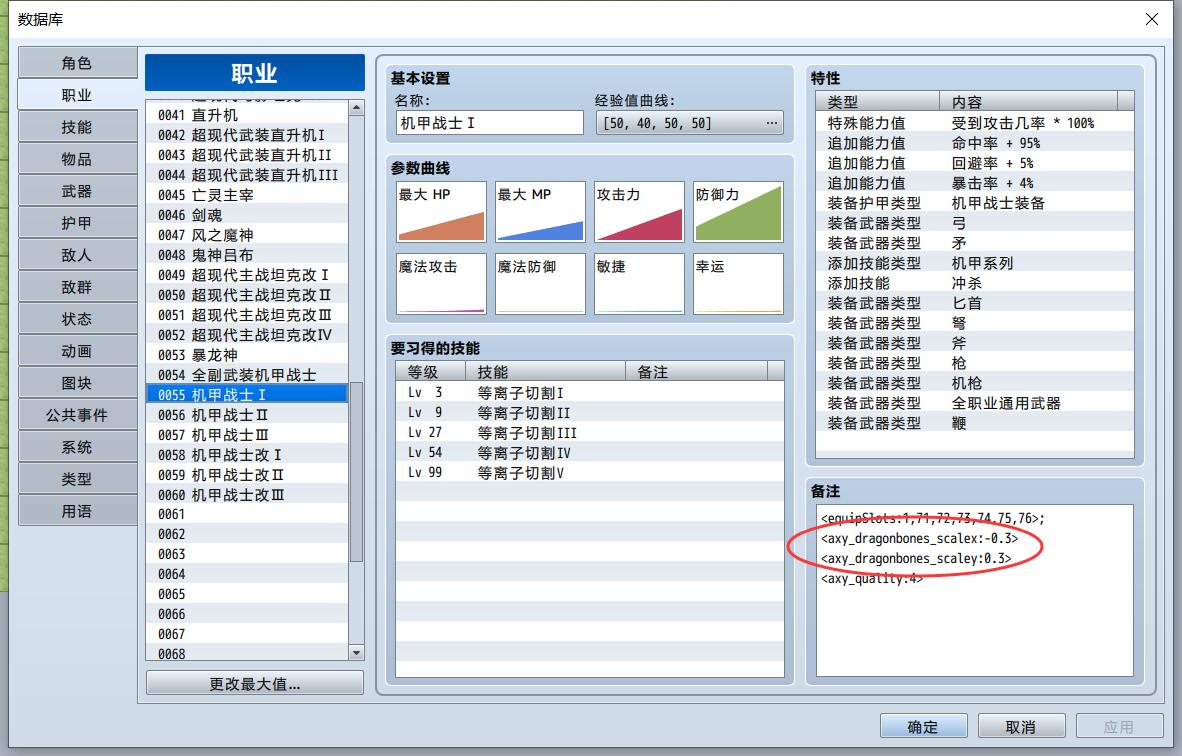Open the 敏捷 parameter curve
Image resolution: width=1182 pixels, height=756 pixels.
pos(639,283)
